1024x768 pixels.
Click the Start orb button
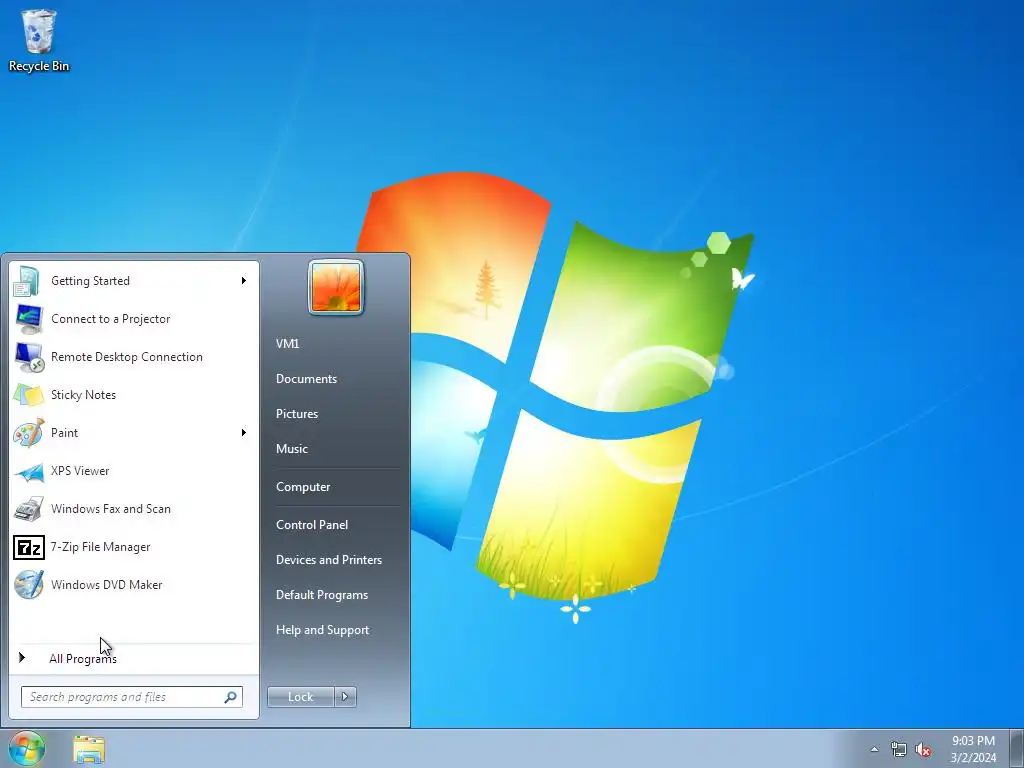click(27, 748)
